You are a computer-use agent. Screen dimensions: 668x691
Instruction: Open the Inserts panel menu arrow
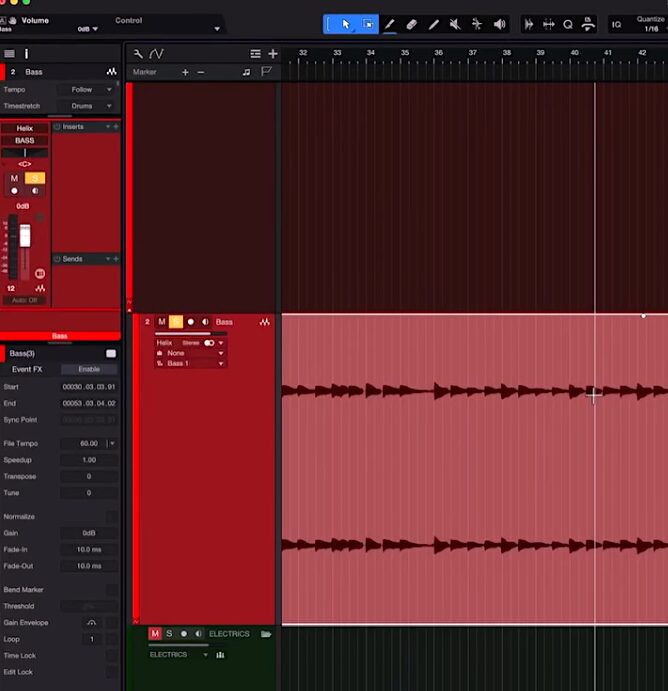click(108, 127)
